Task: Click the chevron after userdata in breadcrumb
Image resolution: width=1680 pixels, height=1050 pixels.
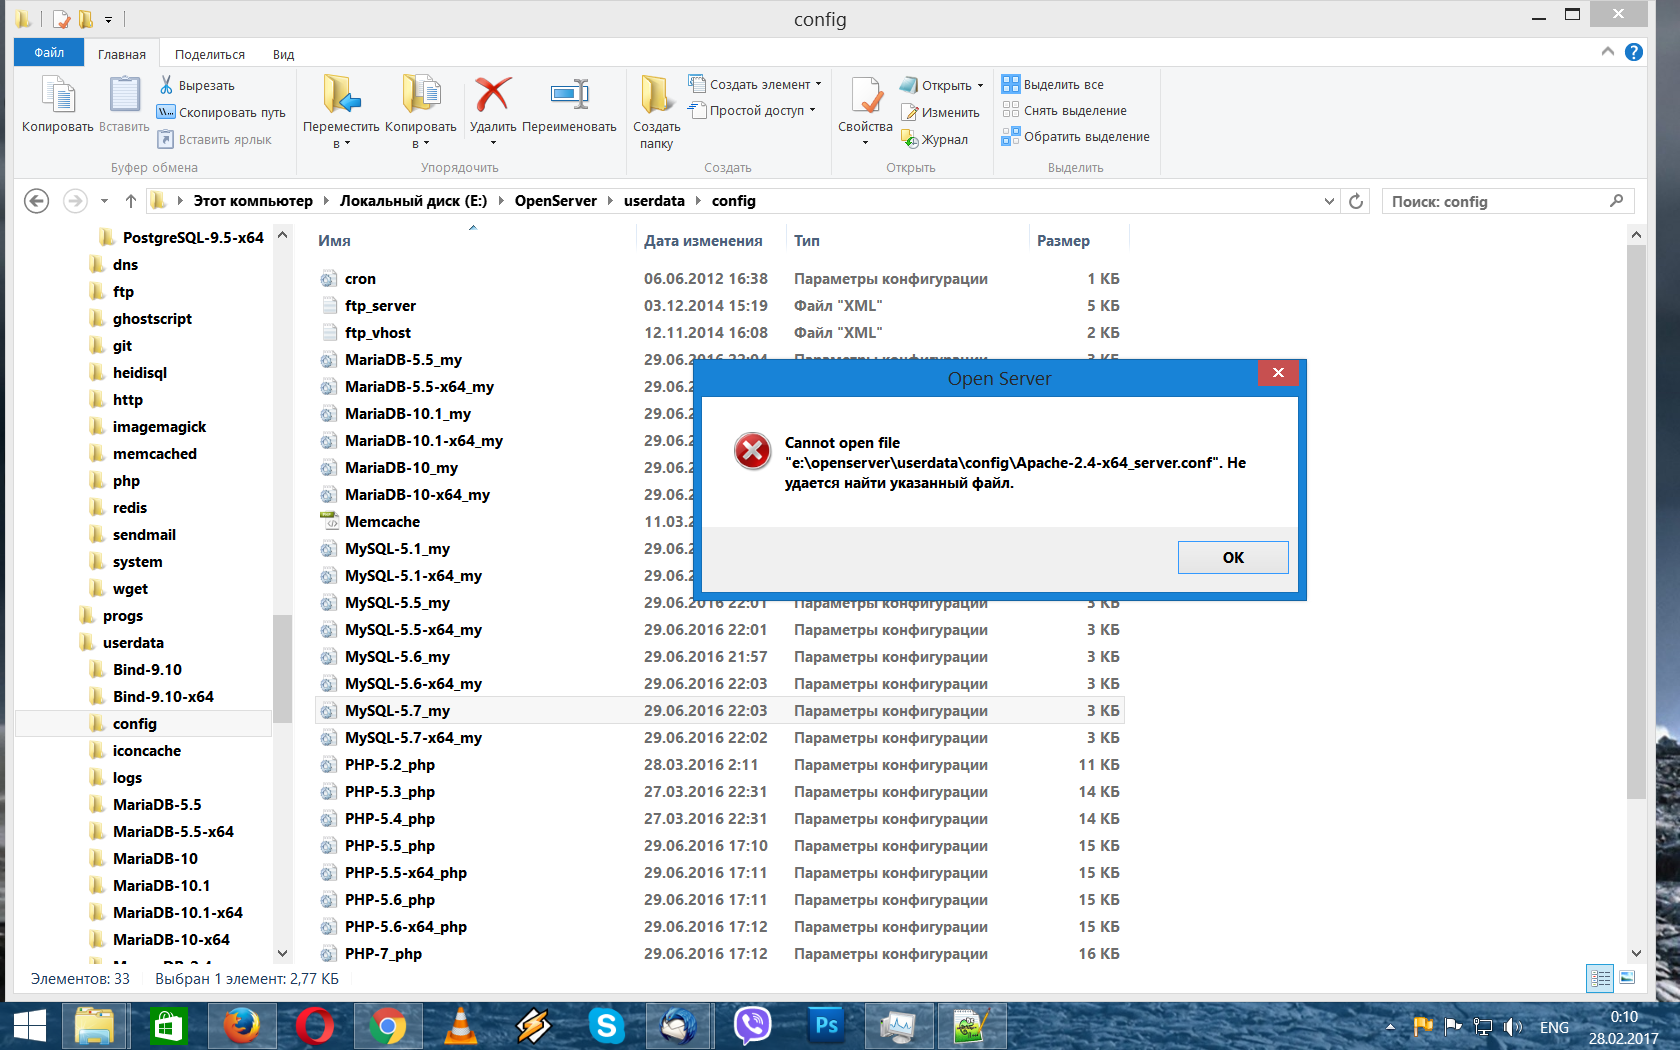Action: click(x=698, y=201)
